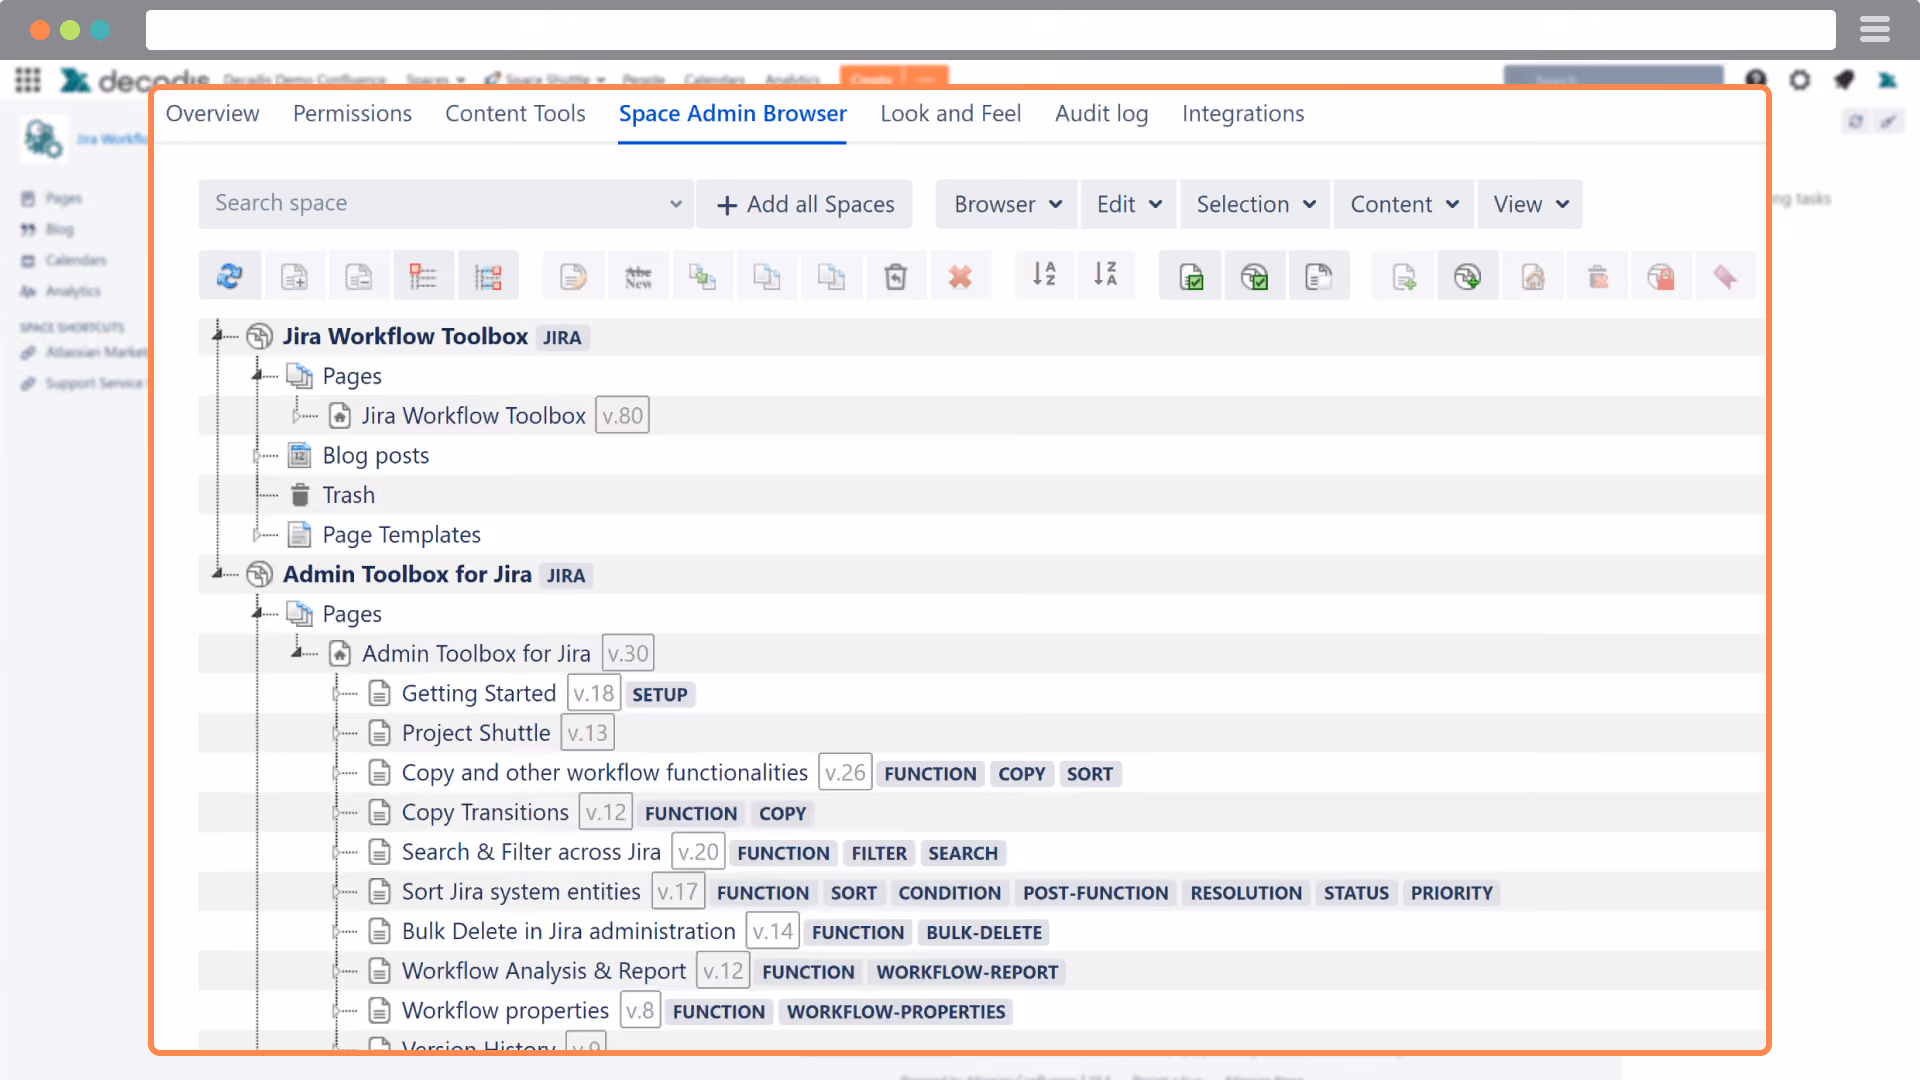Click the trash bin with red X icon

(1598, 276)
